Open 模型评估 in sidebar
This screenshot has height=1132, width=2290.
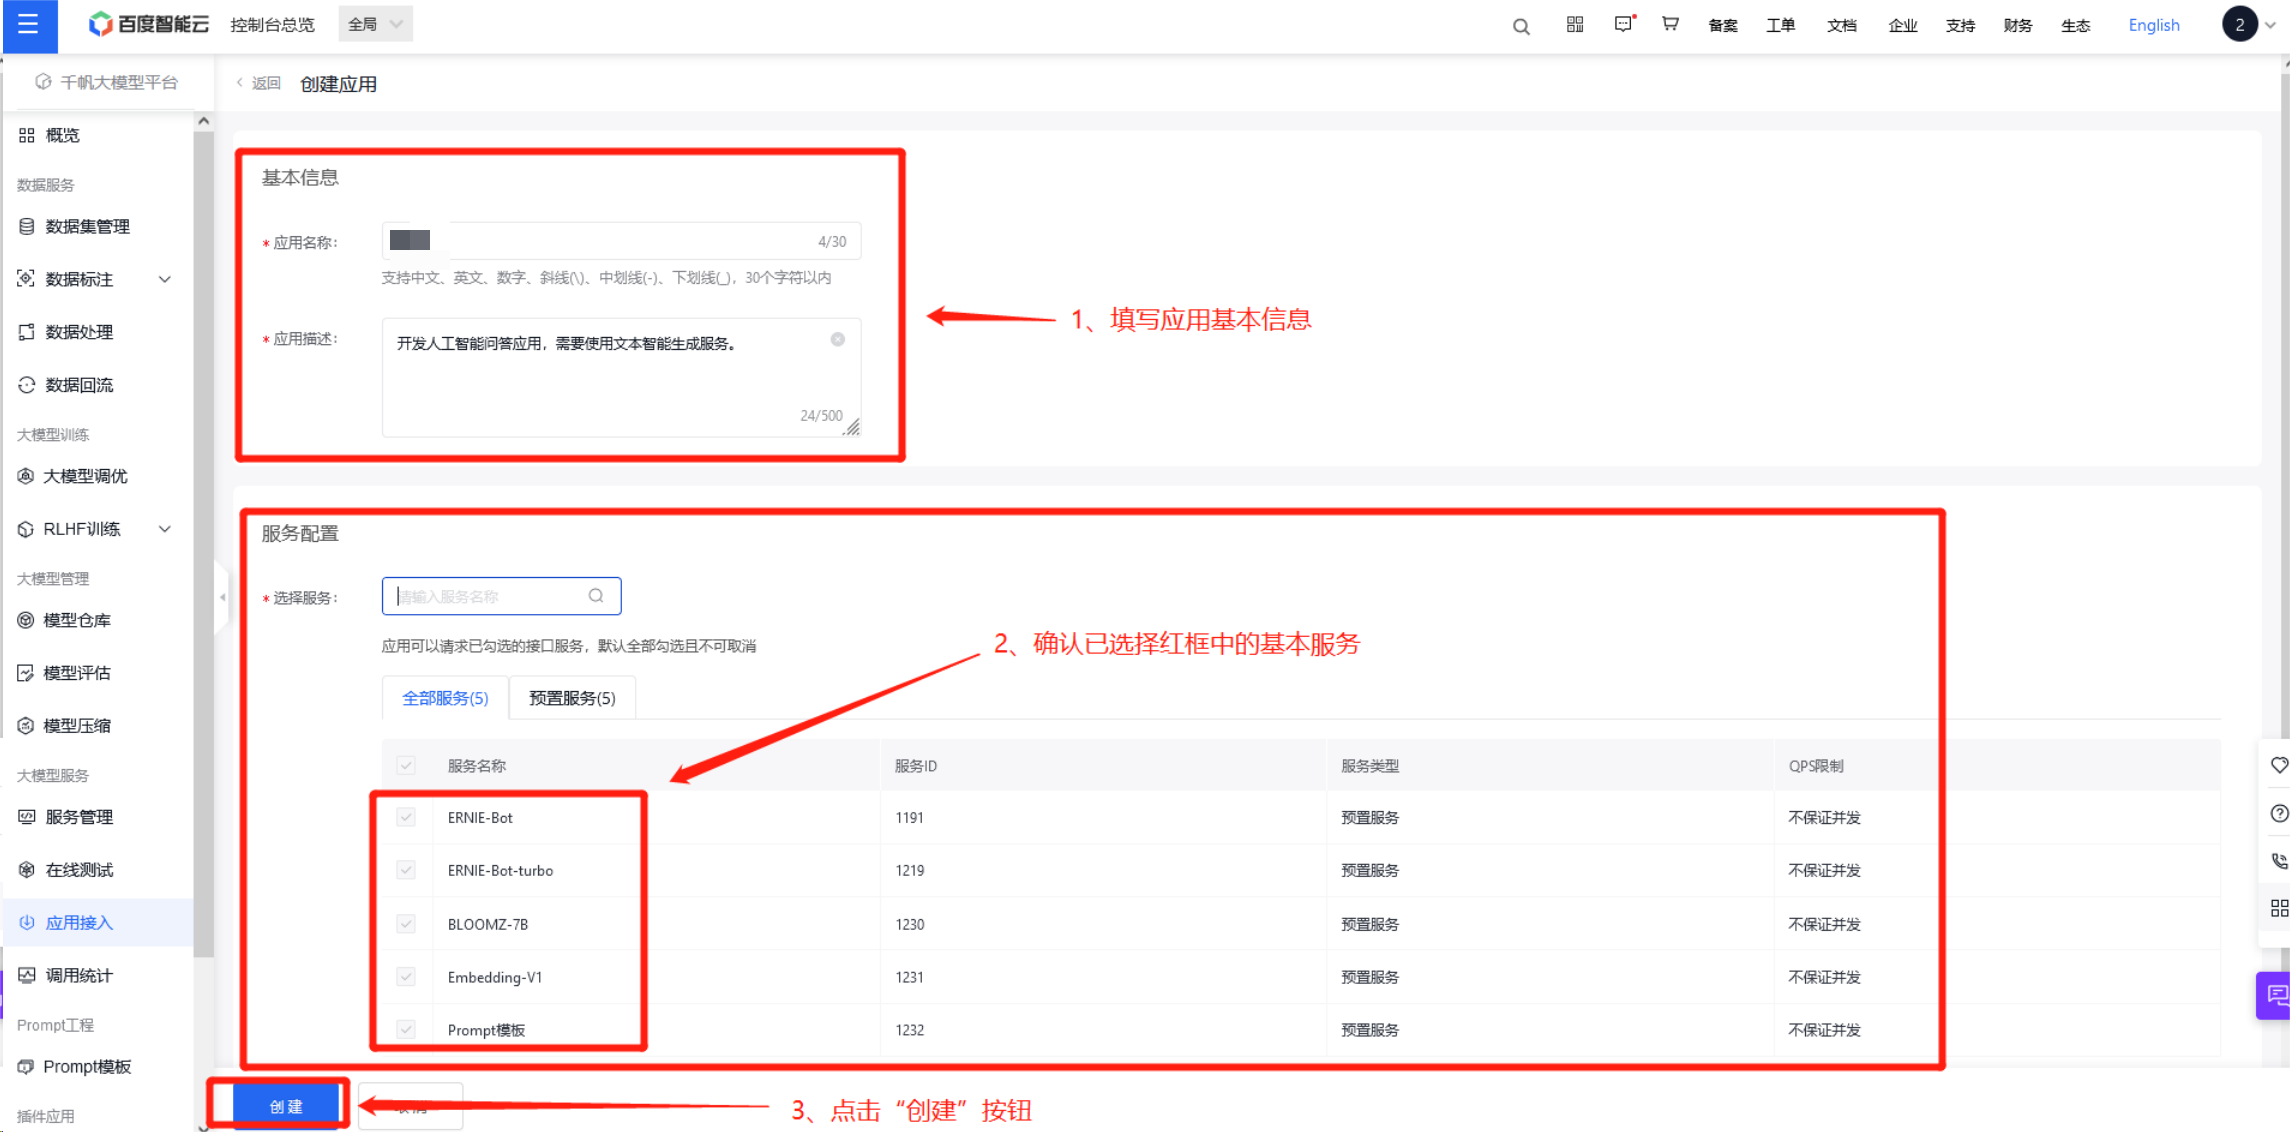coord(77,673)
